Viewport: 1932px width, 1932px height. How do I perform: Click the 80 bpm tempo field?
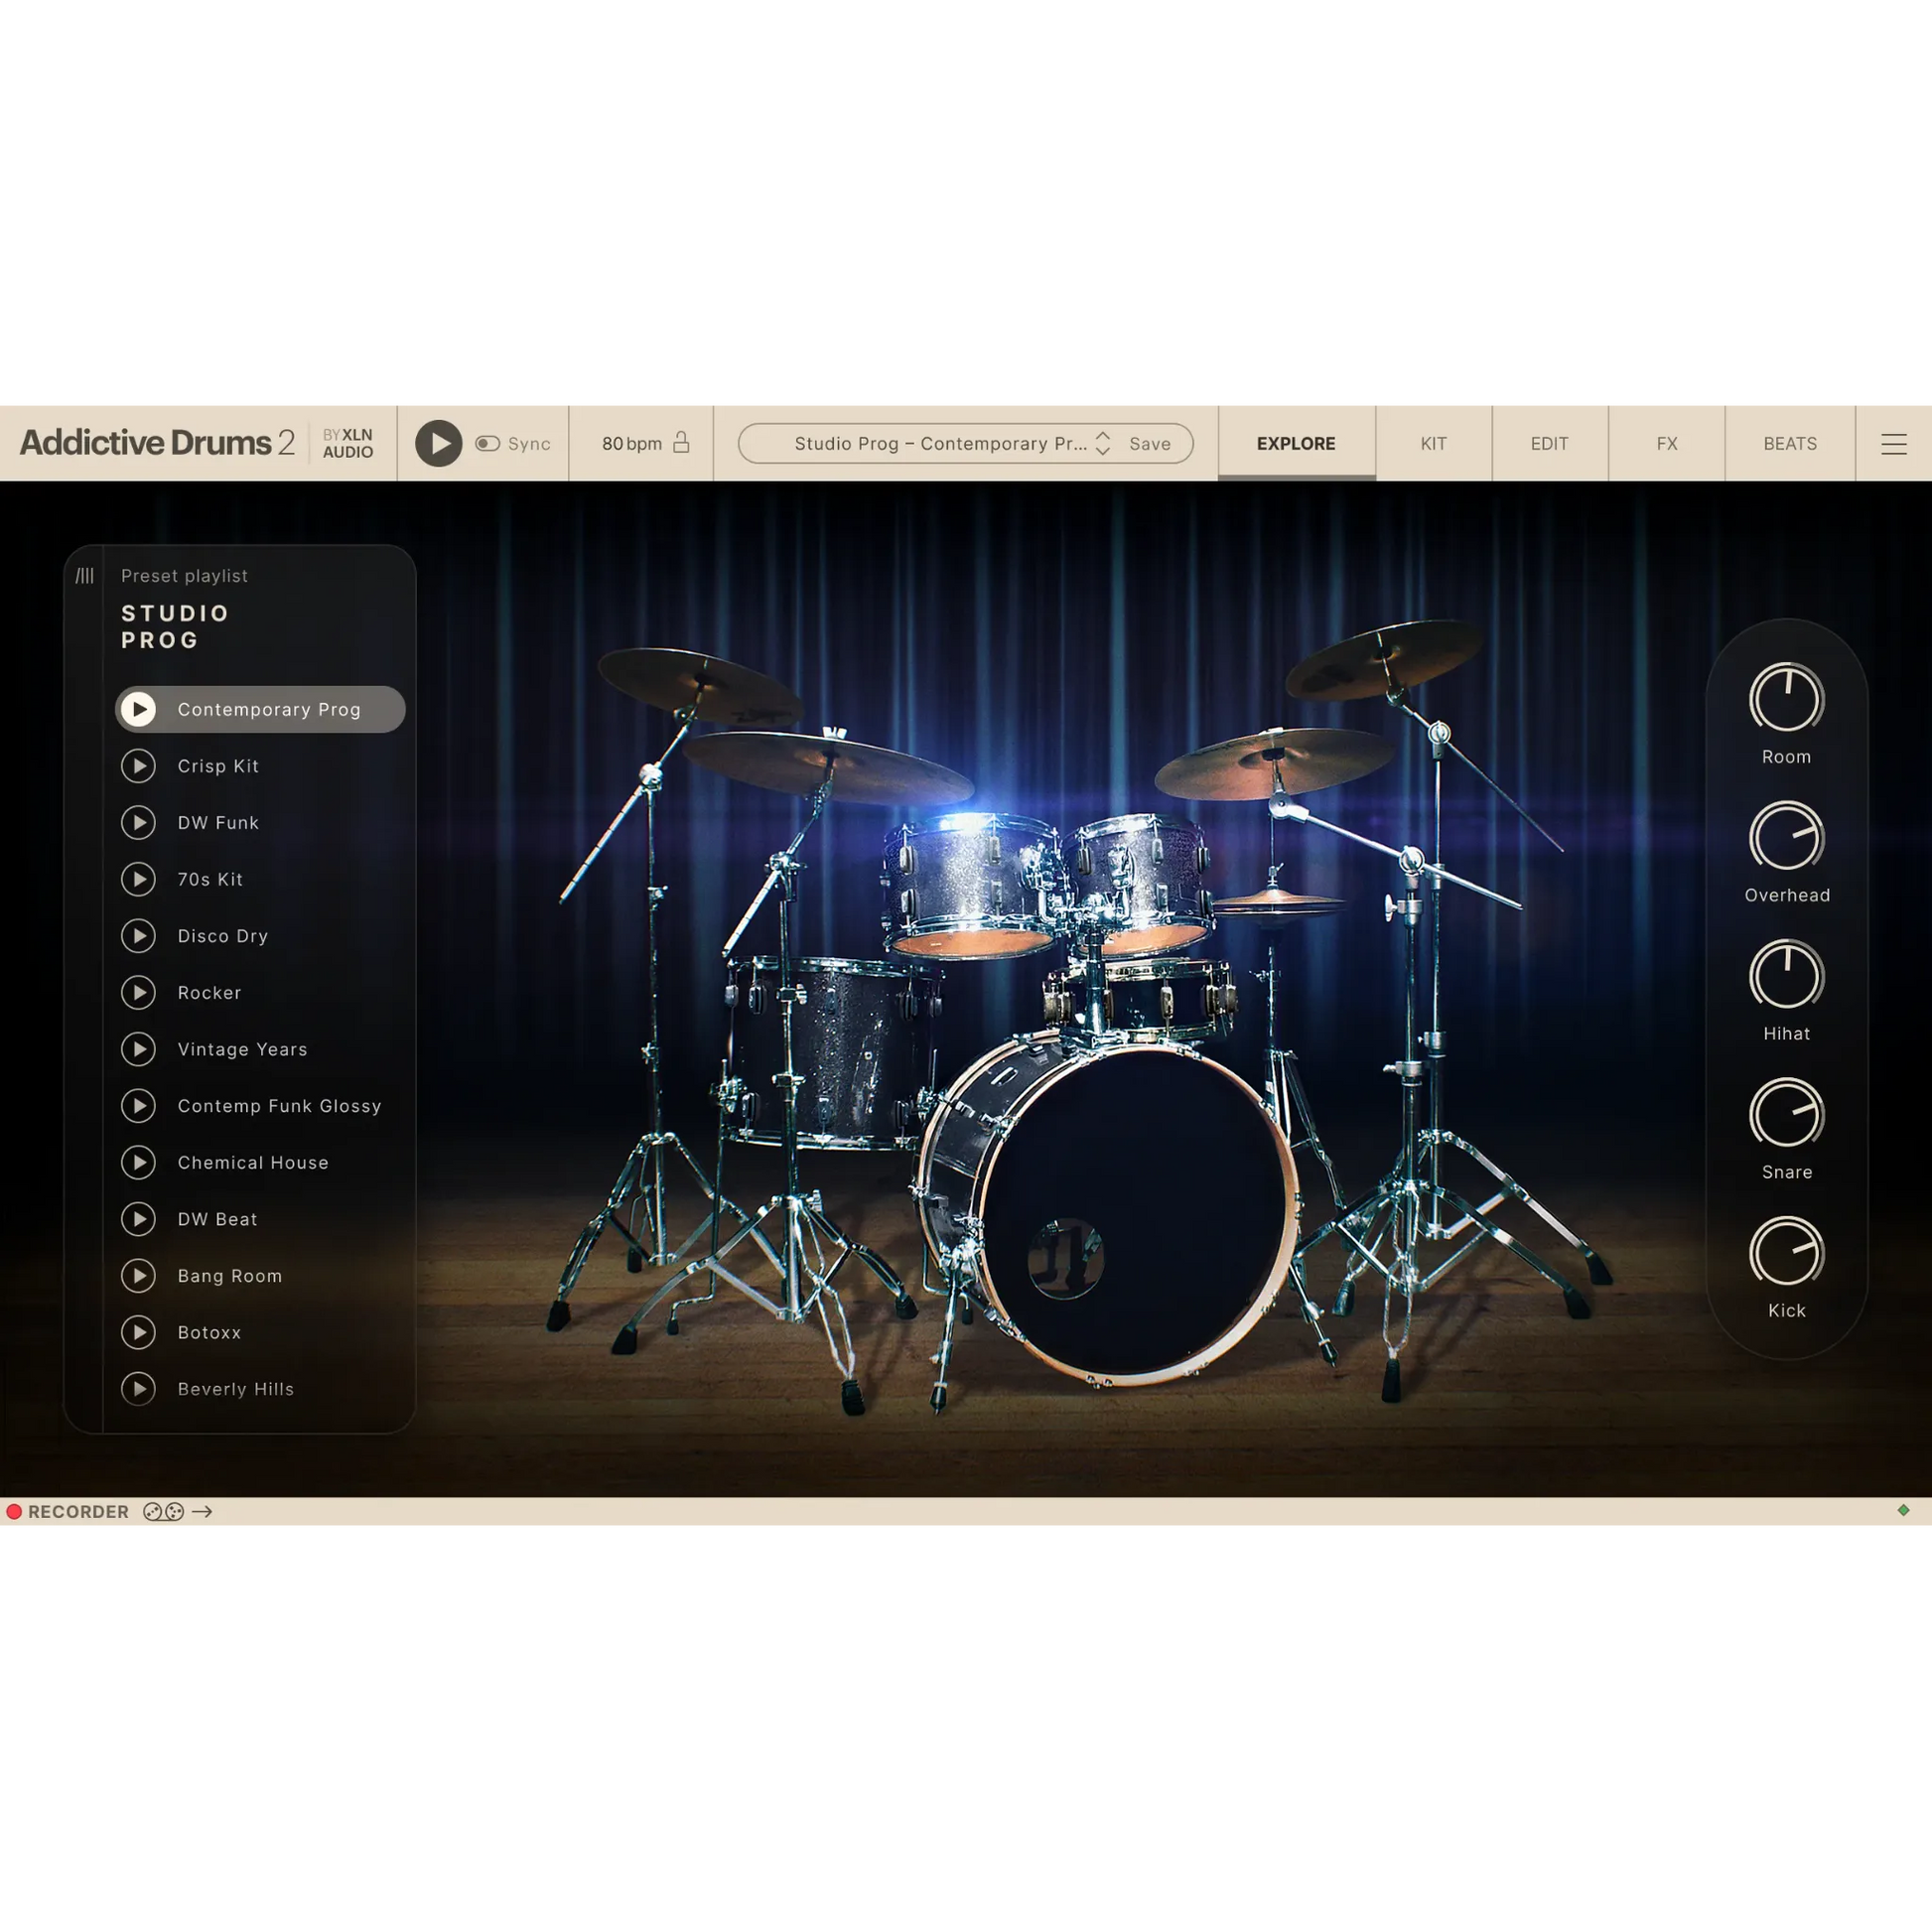coord(631,443)
